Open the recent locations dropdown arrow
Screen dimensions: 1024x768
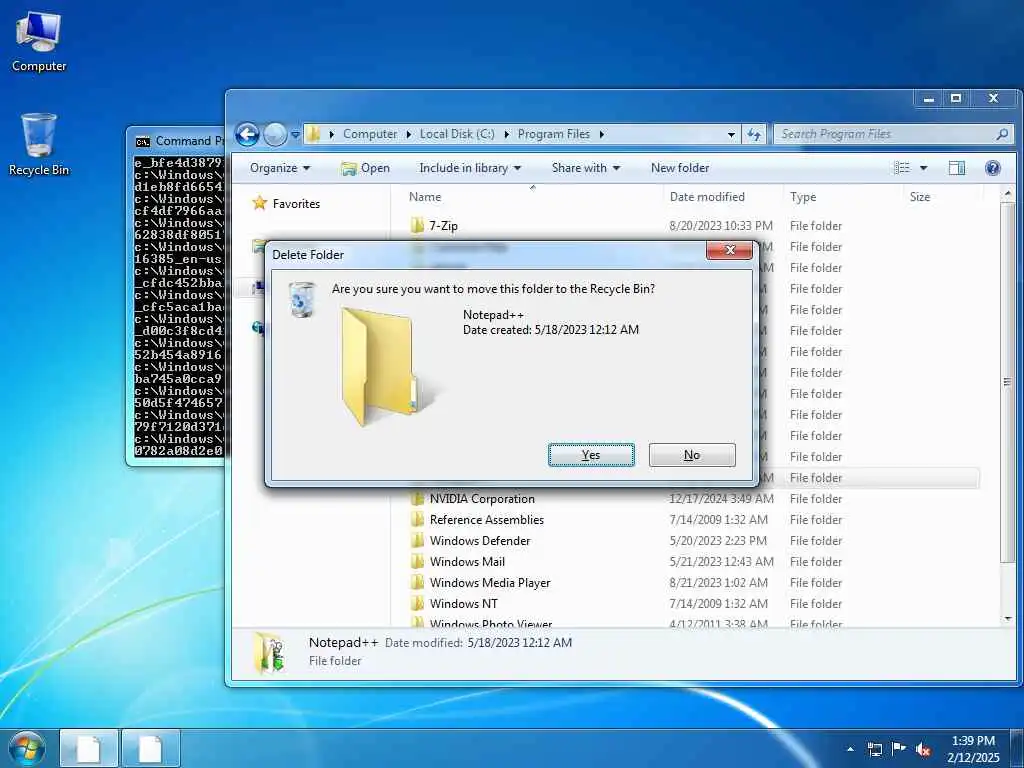(295, 135)
